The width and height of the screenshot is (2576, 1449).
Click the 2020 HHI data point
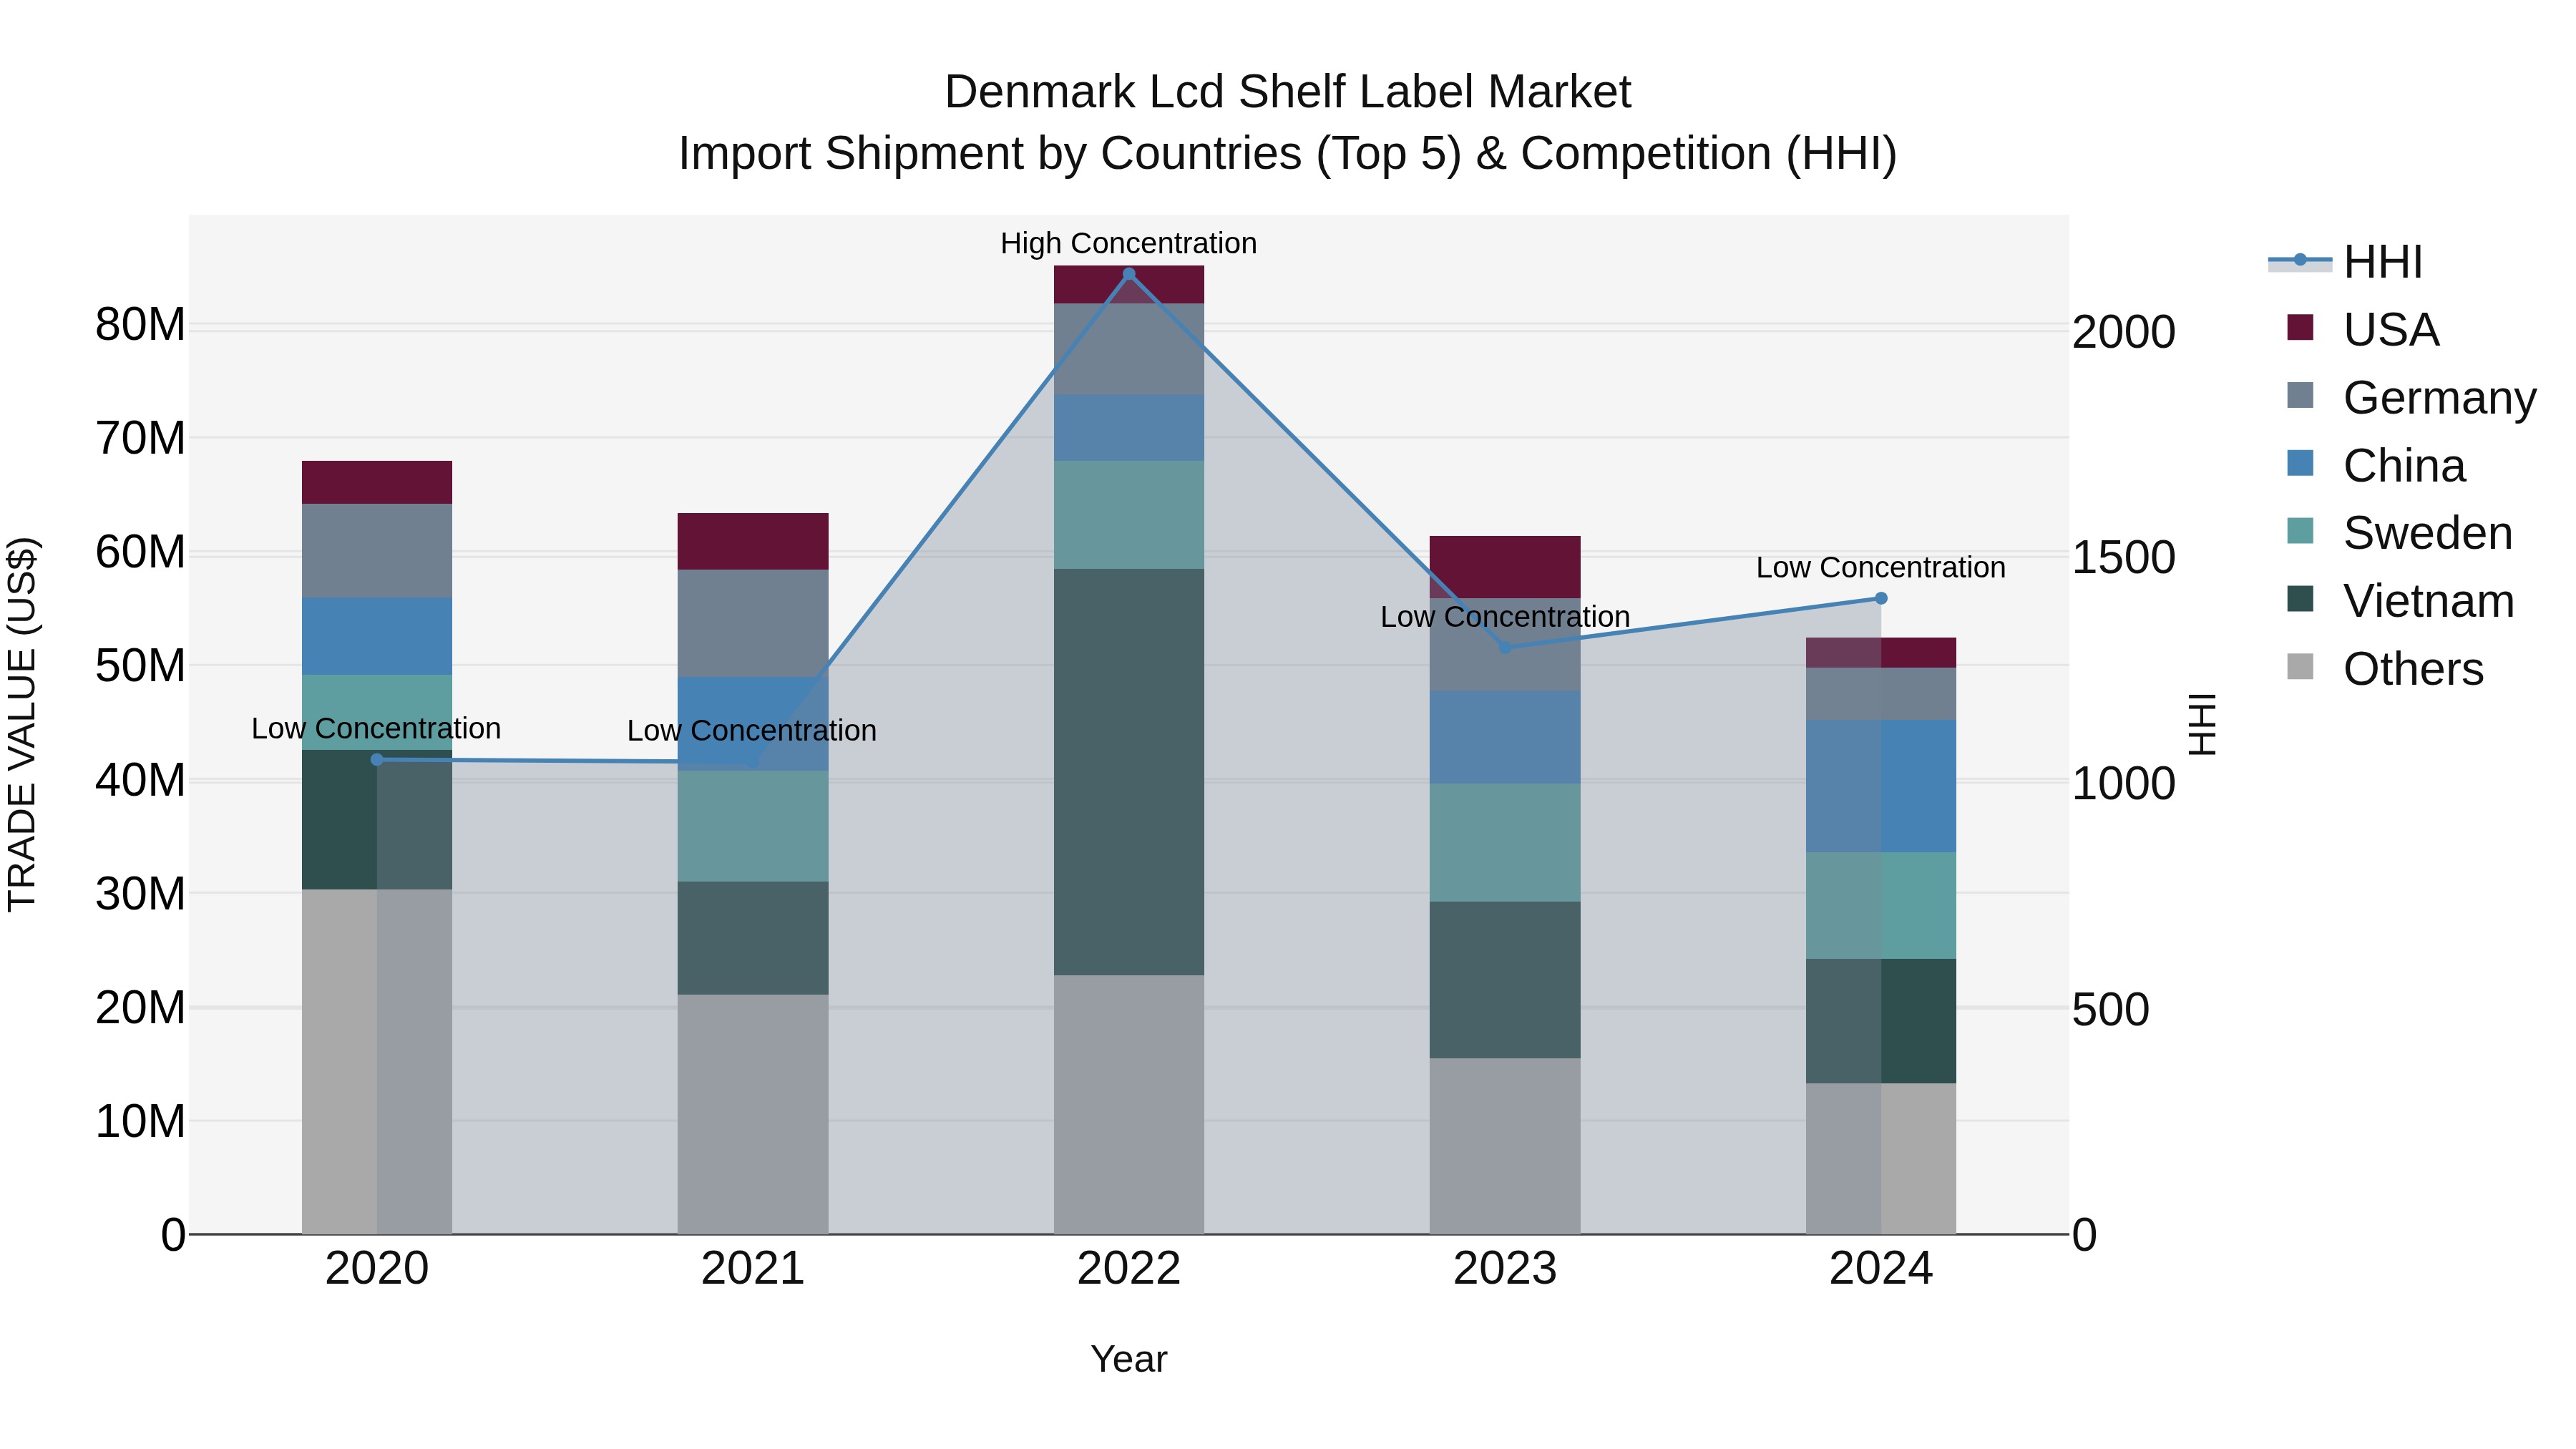[x=377, y=760]
